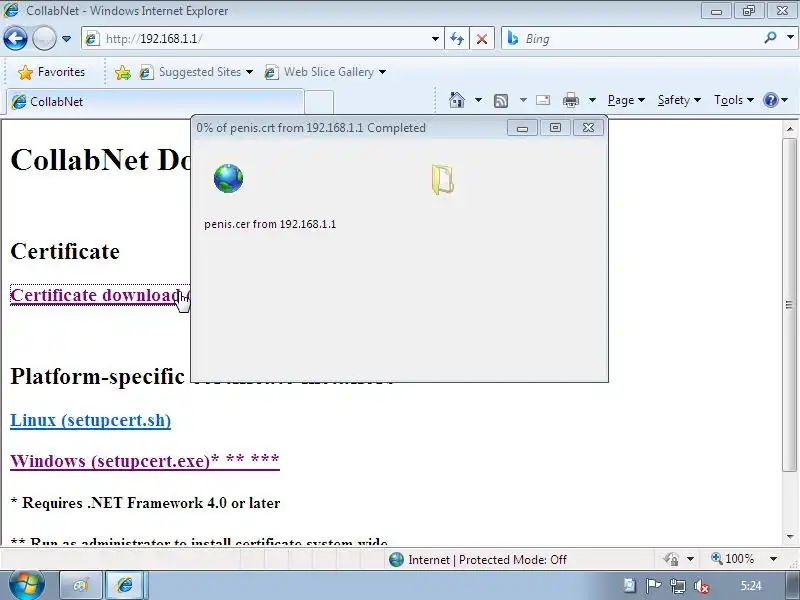Click the RSS feeds icon

coord(501,101)
